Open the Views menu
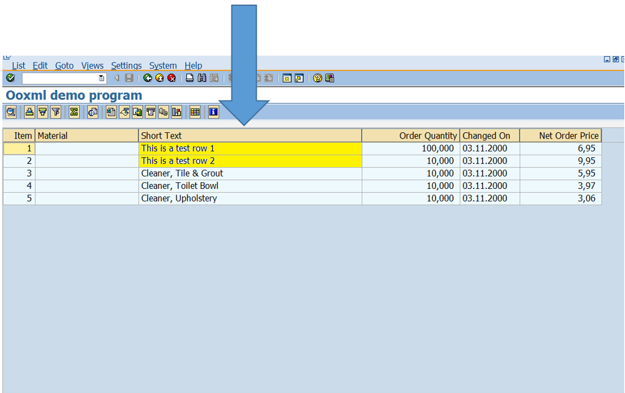This screenshot has height=393, width=625. coord(92,65)
